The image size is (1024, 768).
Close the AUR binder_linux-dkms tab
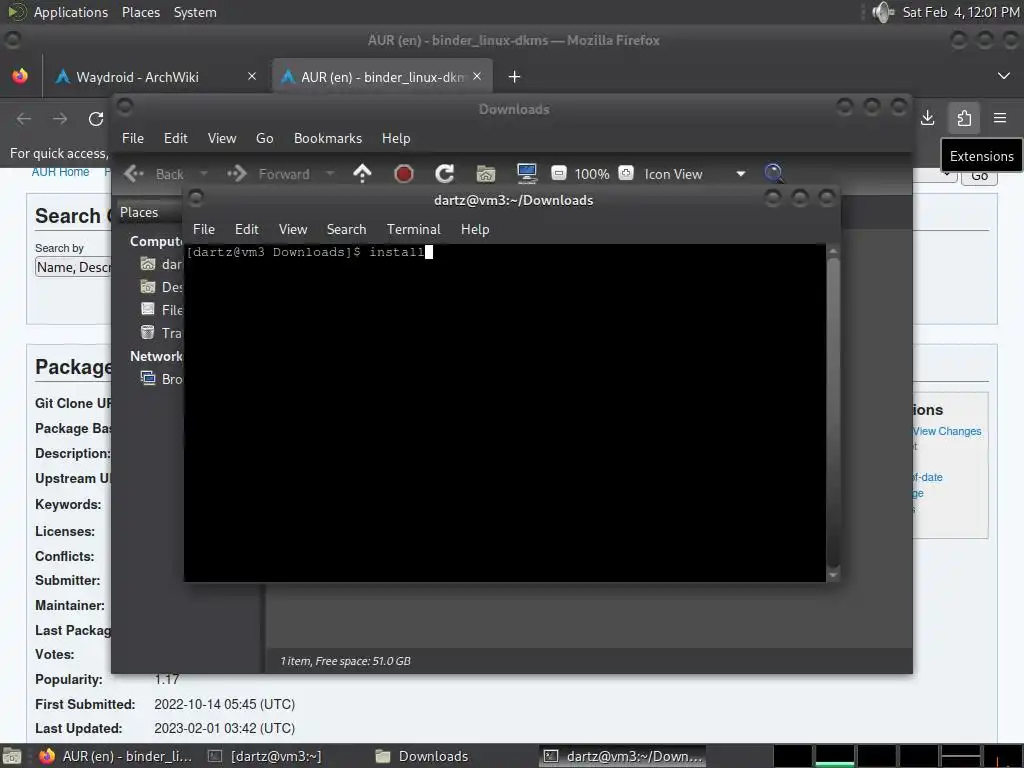(477, 76)
